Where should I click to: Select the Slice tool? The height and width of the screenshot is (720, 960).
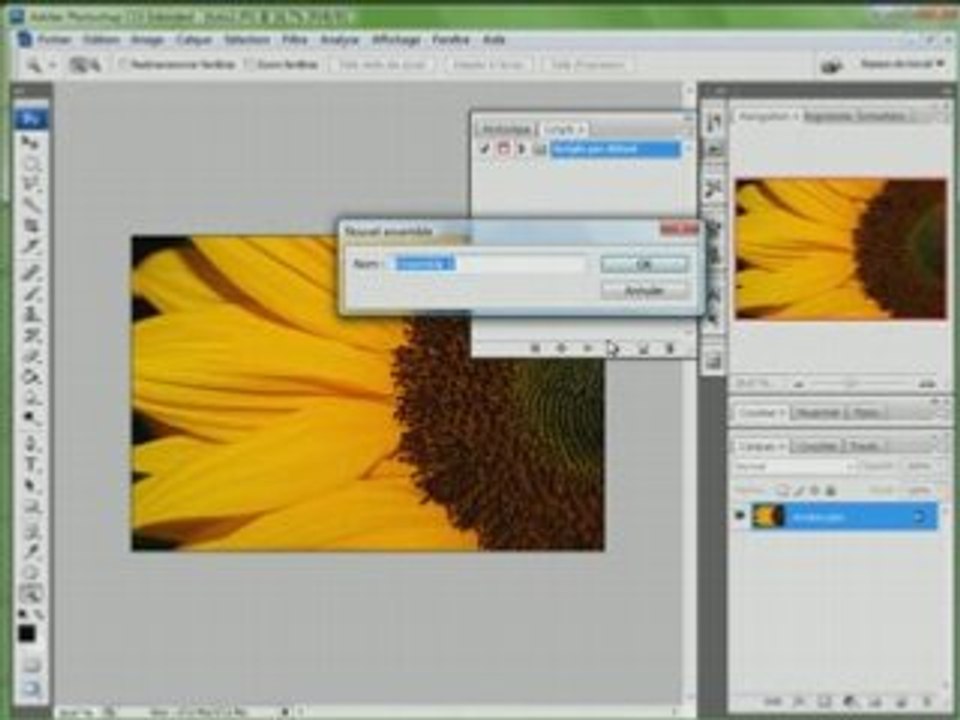29,247
